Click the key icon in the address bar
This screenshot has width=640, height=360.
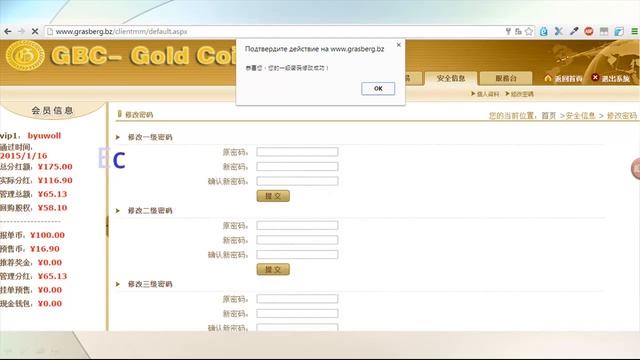click(508, 31)
